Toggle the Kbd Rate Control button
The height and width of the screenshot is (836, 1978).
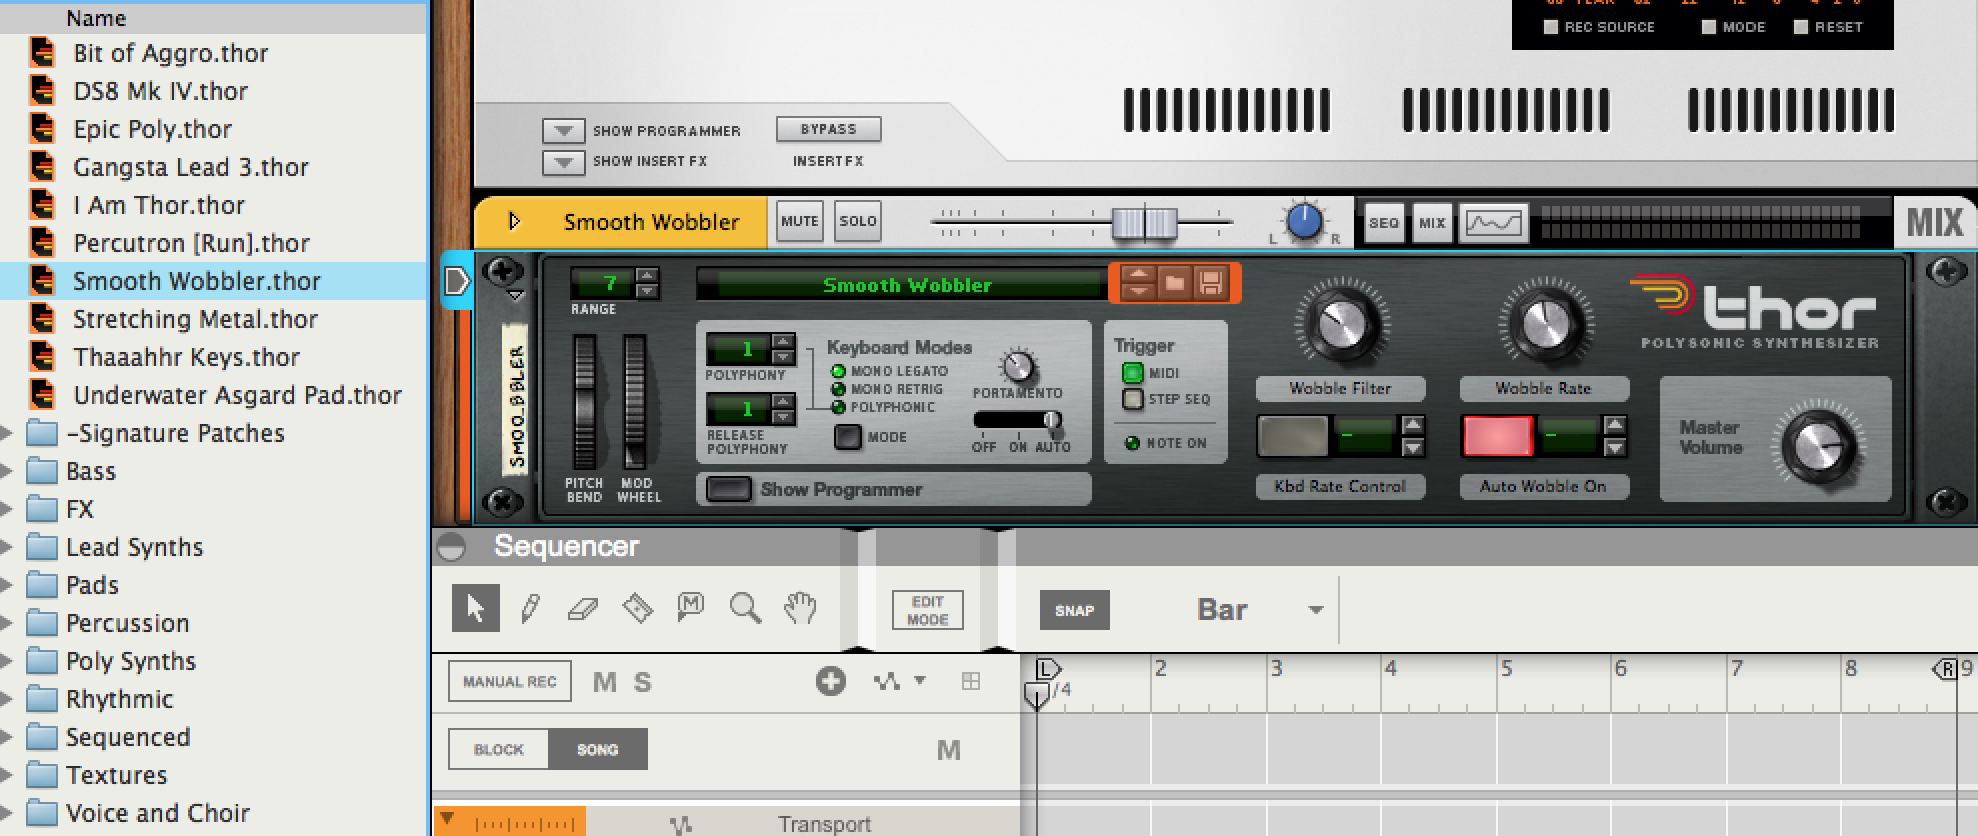[x=1292, y=436]
